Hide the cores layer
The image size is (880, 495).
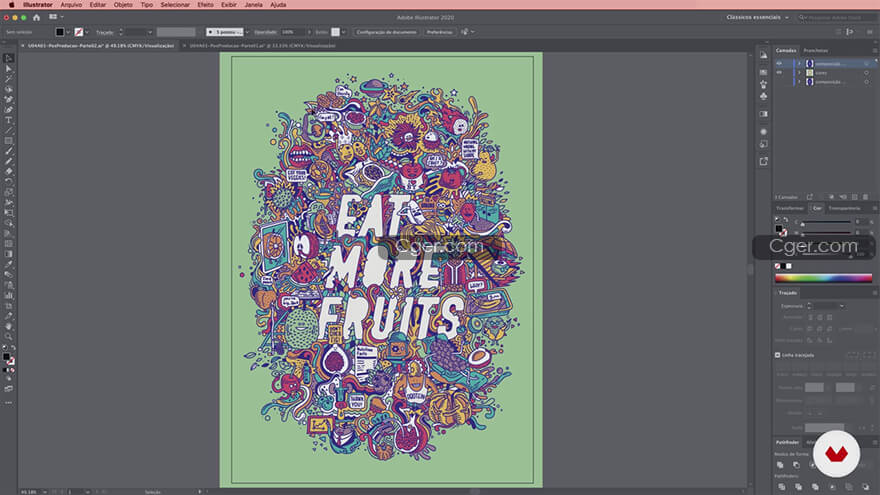click(779, 72)
